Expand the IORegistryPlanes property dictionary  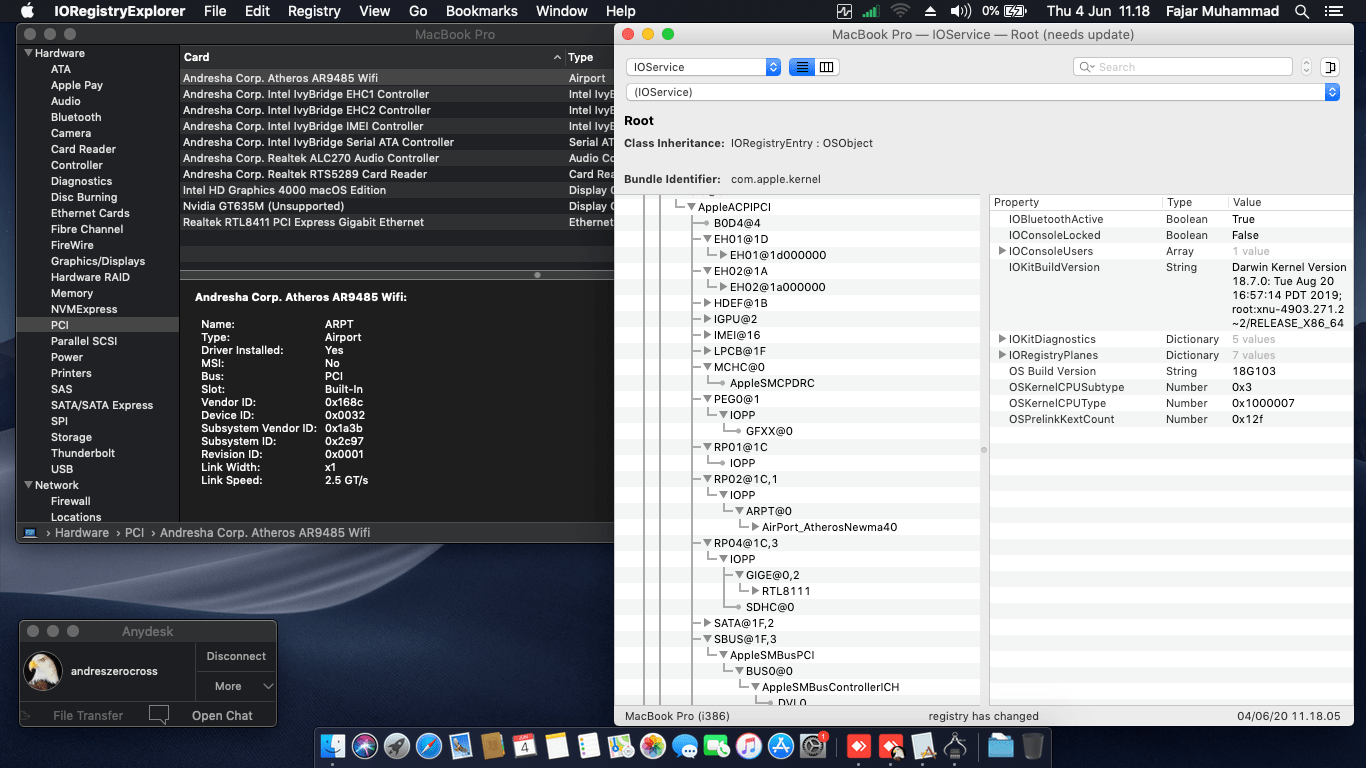[1002, 355]
